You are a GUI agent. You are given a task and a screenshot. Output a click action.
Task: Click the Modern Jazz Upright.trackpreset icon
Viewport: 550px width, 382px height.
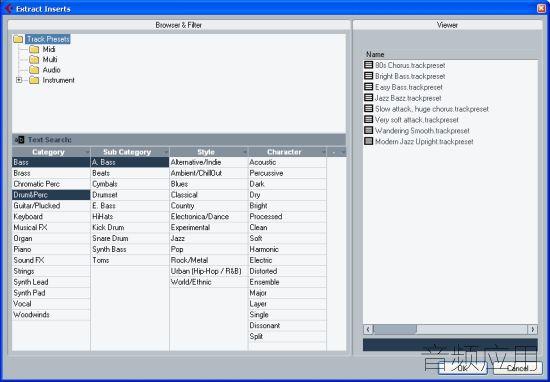[x=368, y=141]
